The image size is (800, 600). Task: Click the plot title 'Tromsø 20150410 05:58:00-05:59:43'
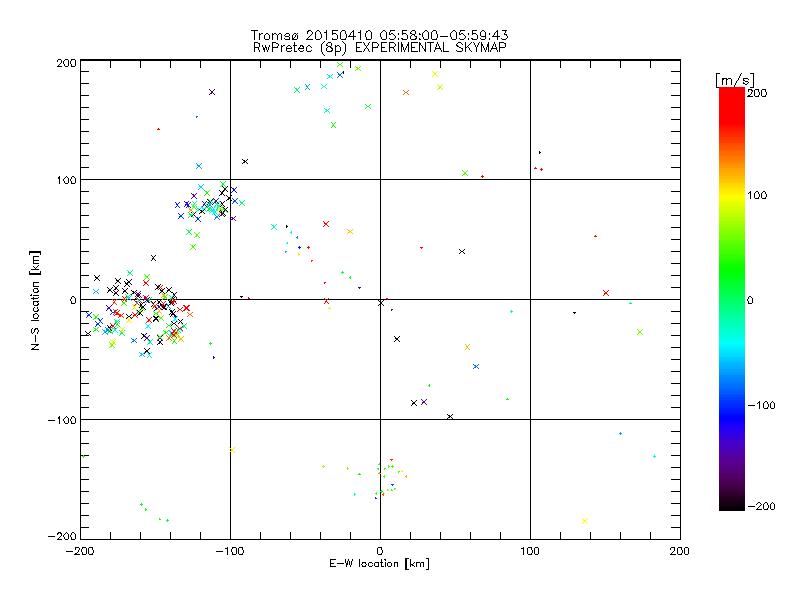379,35
